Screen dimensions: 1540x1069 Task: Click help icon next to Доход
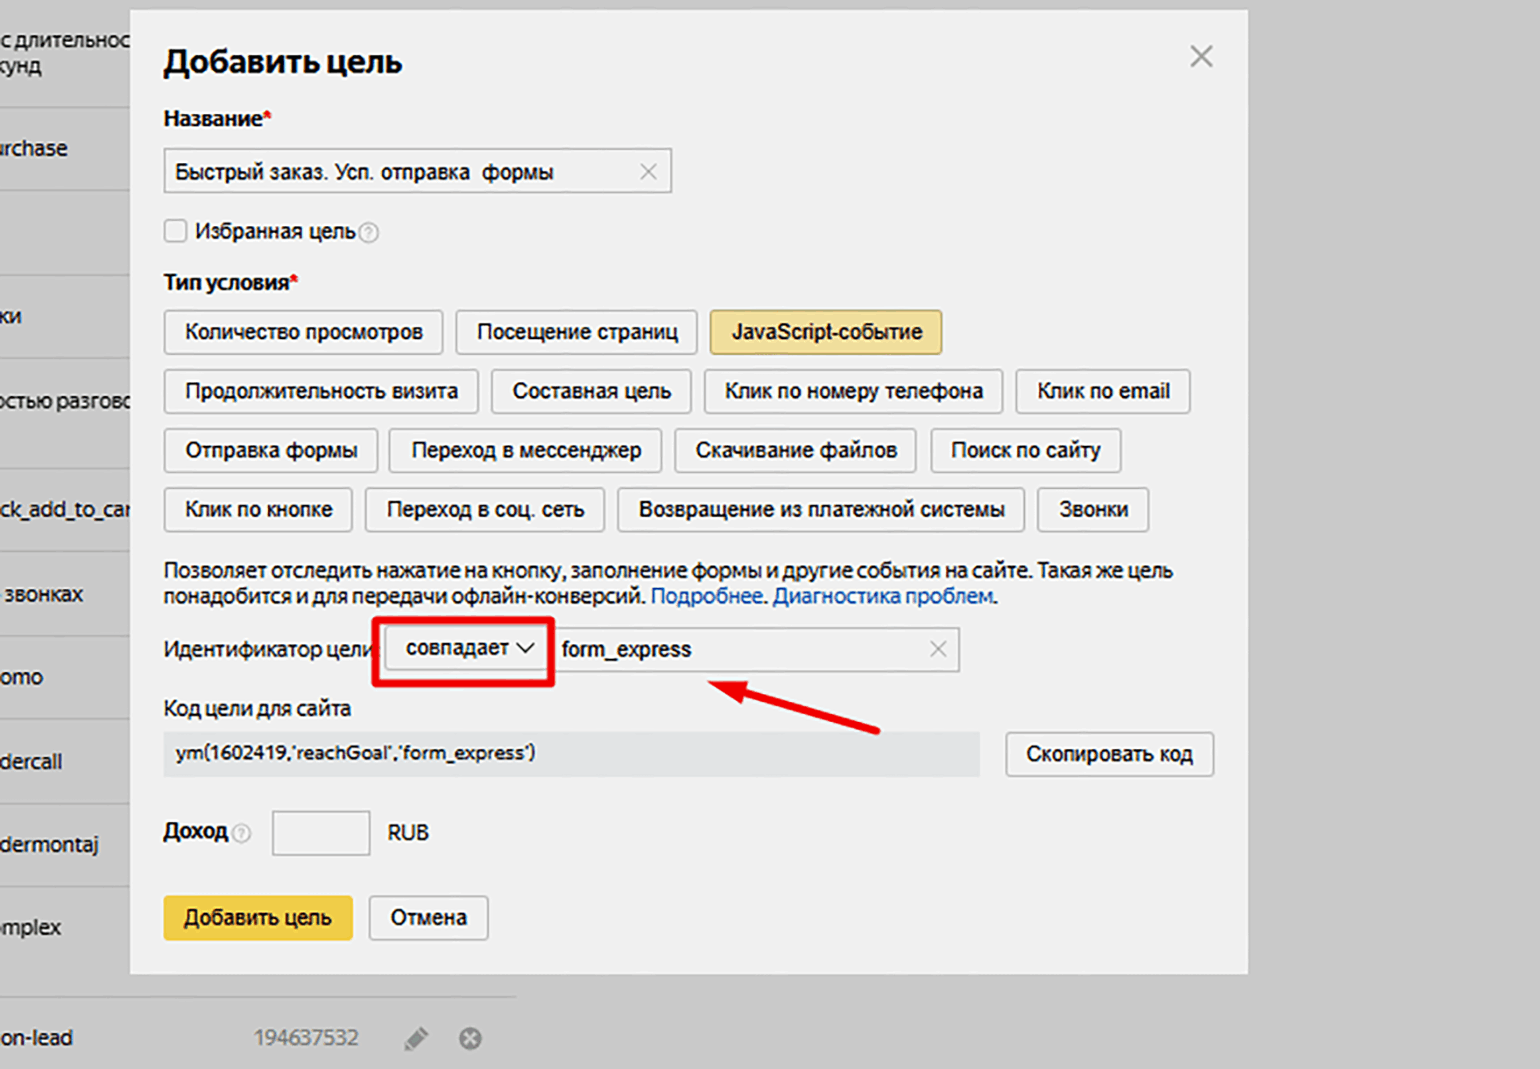click(x=241, y=833)
